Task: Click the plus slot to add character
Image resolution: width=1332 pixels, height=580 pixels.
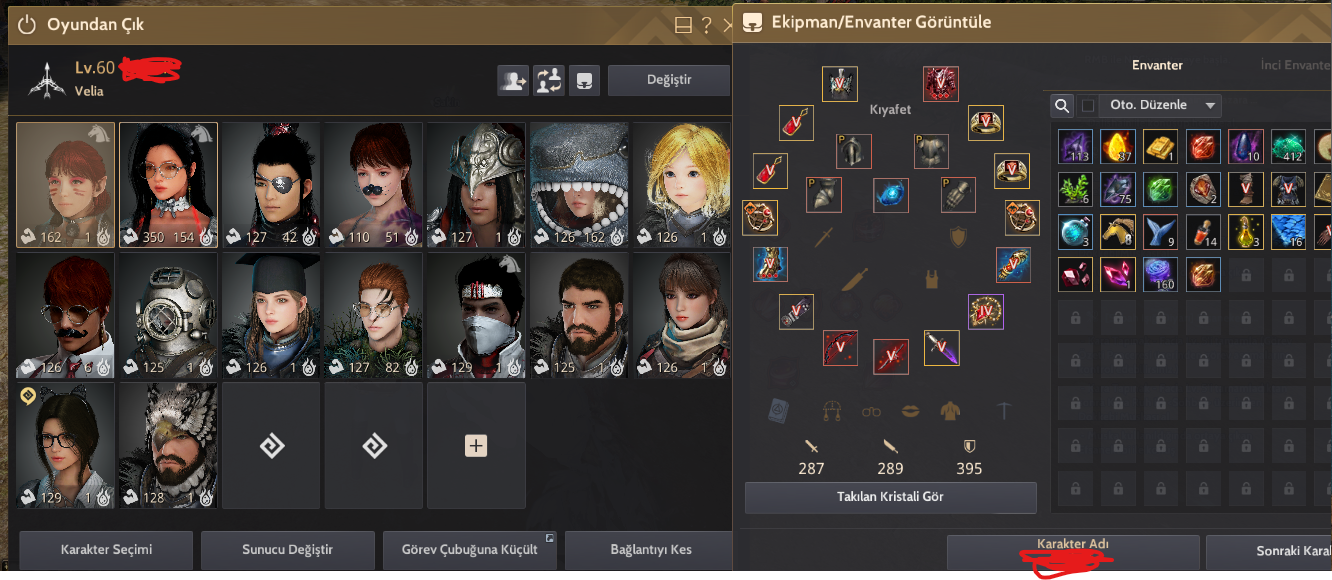Action: click(x=476, y=445)
